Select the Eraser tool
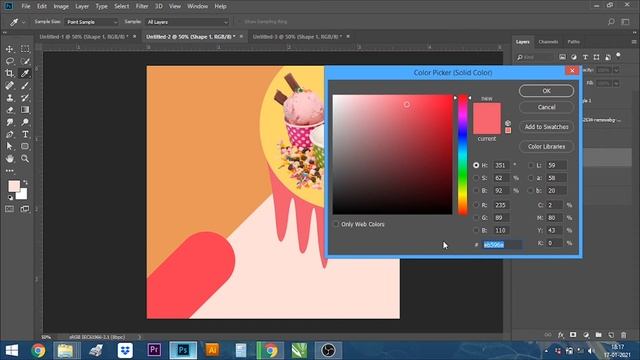 coord(9,110)
